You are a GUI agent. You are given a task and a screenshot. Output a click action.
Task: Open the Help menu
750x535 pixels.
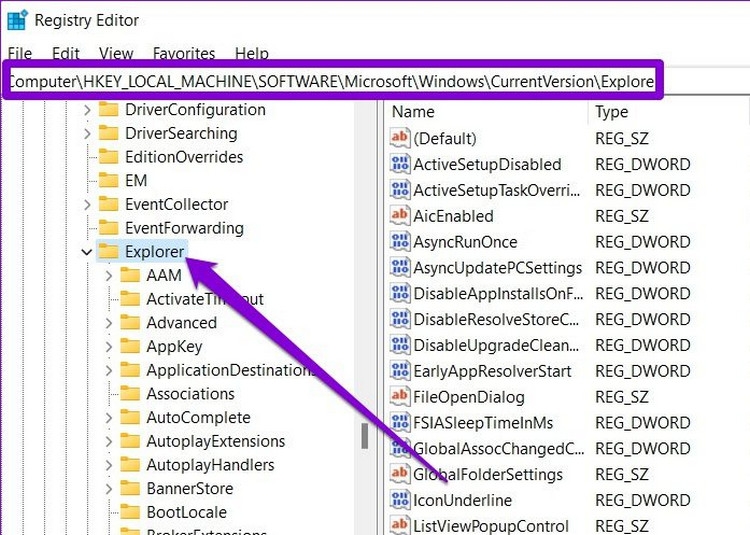coord(252,53)
